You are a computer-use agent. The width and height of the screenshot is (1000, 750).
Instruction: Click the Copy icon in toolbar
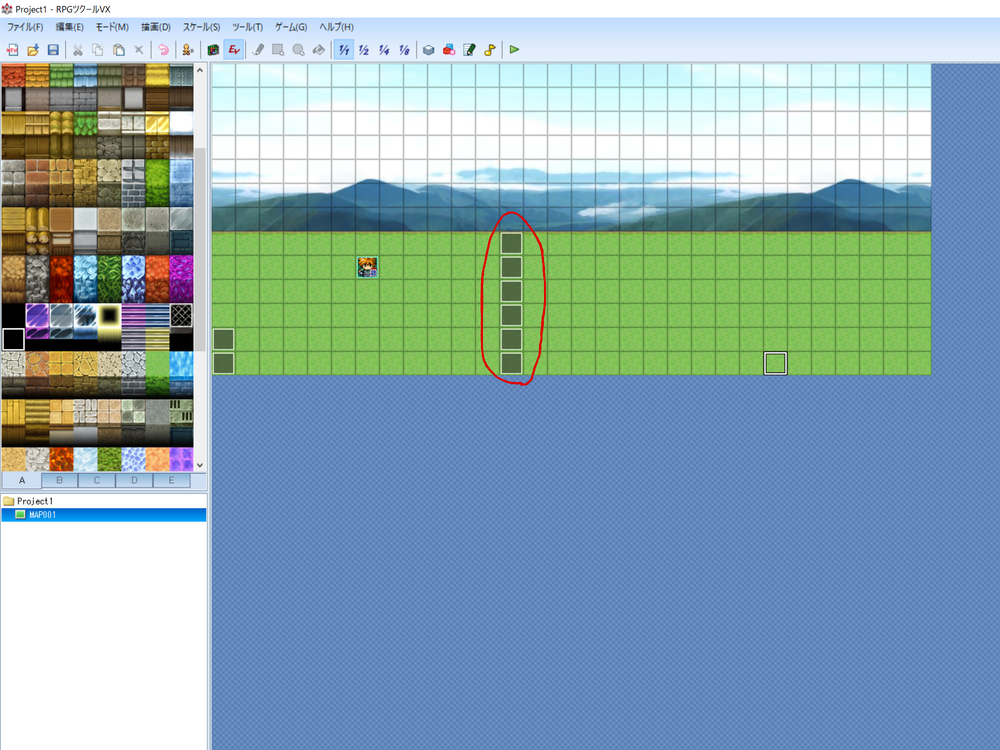tap(98, 50)
